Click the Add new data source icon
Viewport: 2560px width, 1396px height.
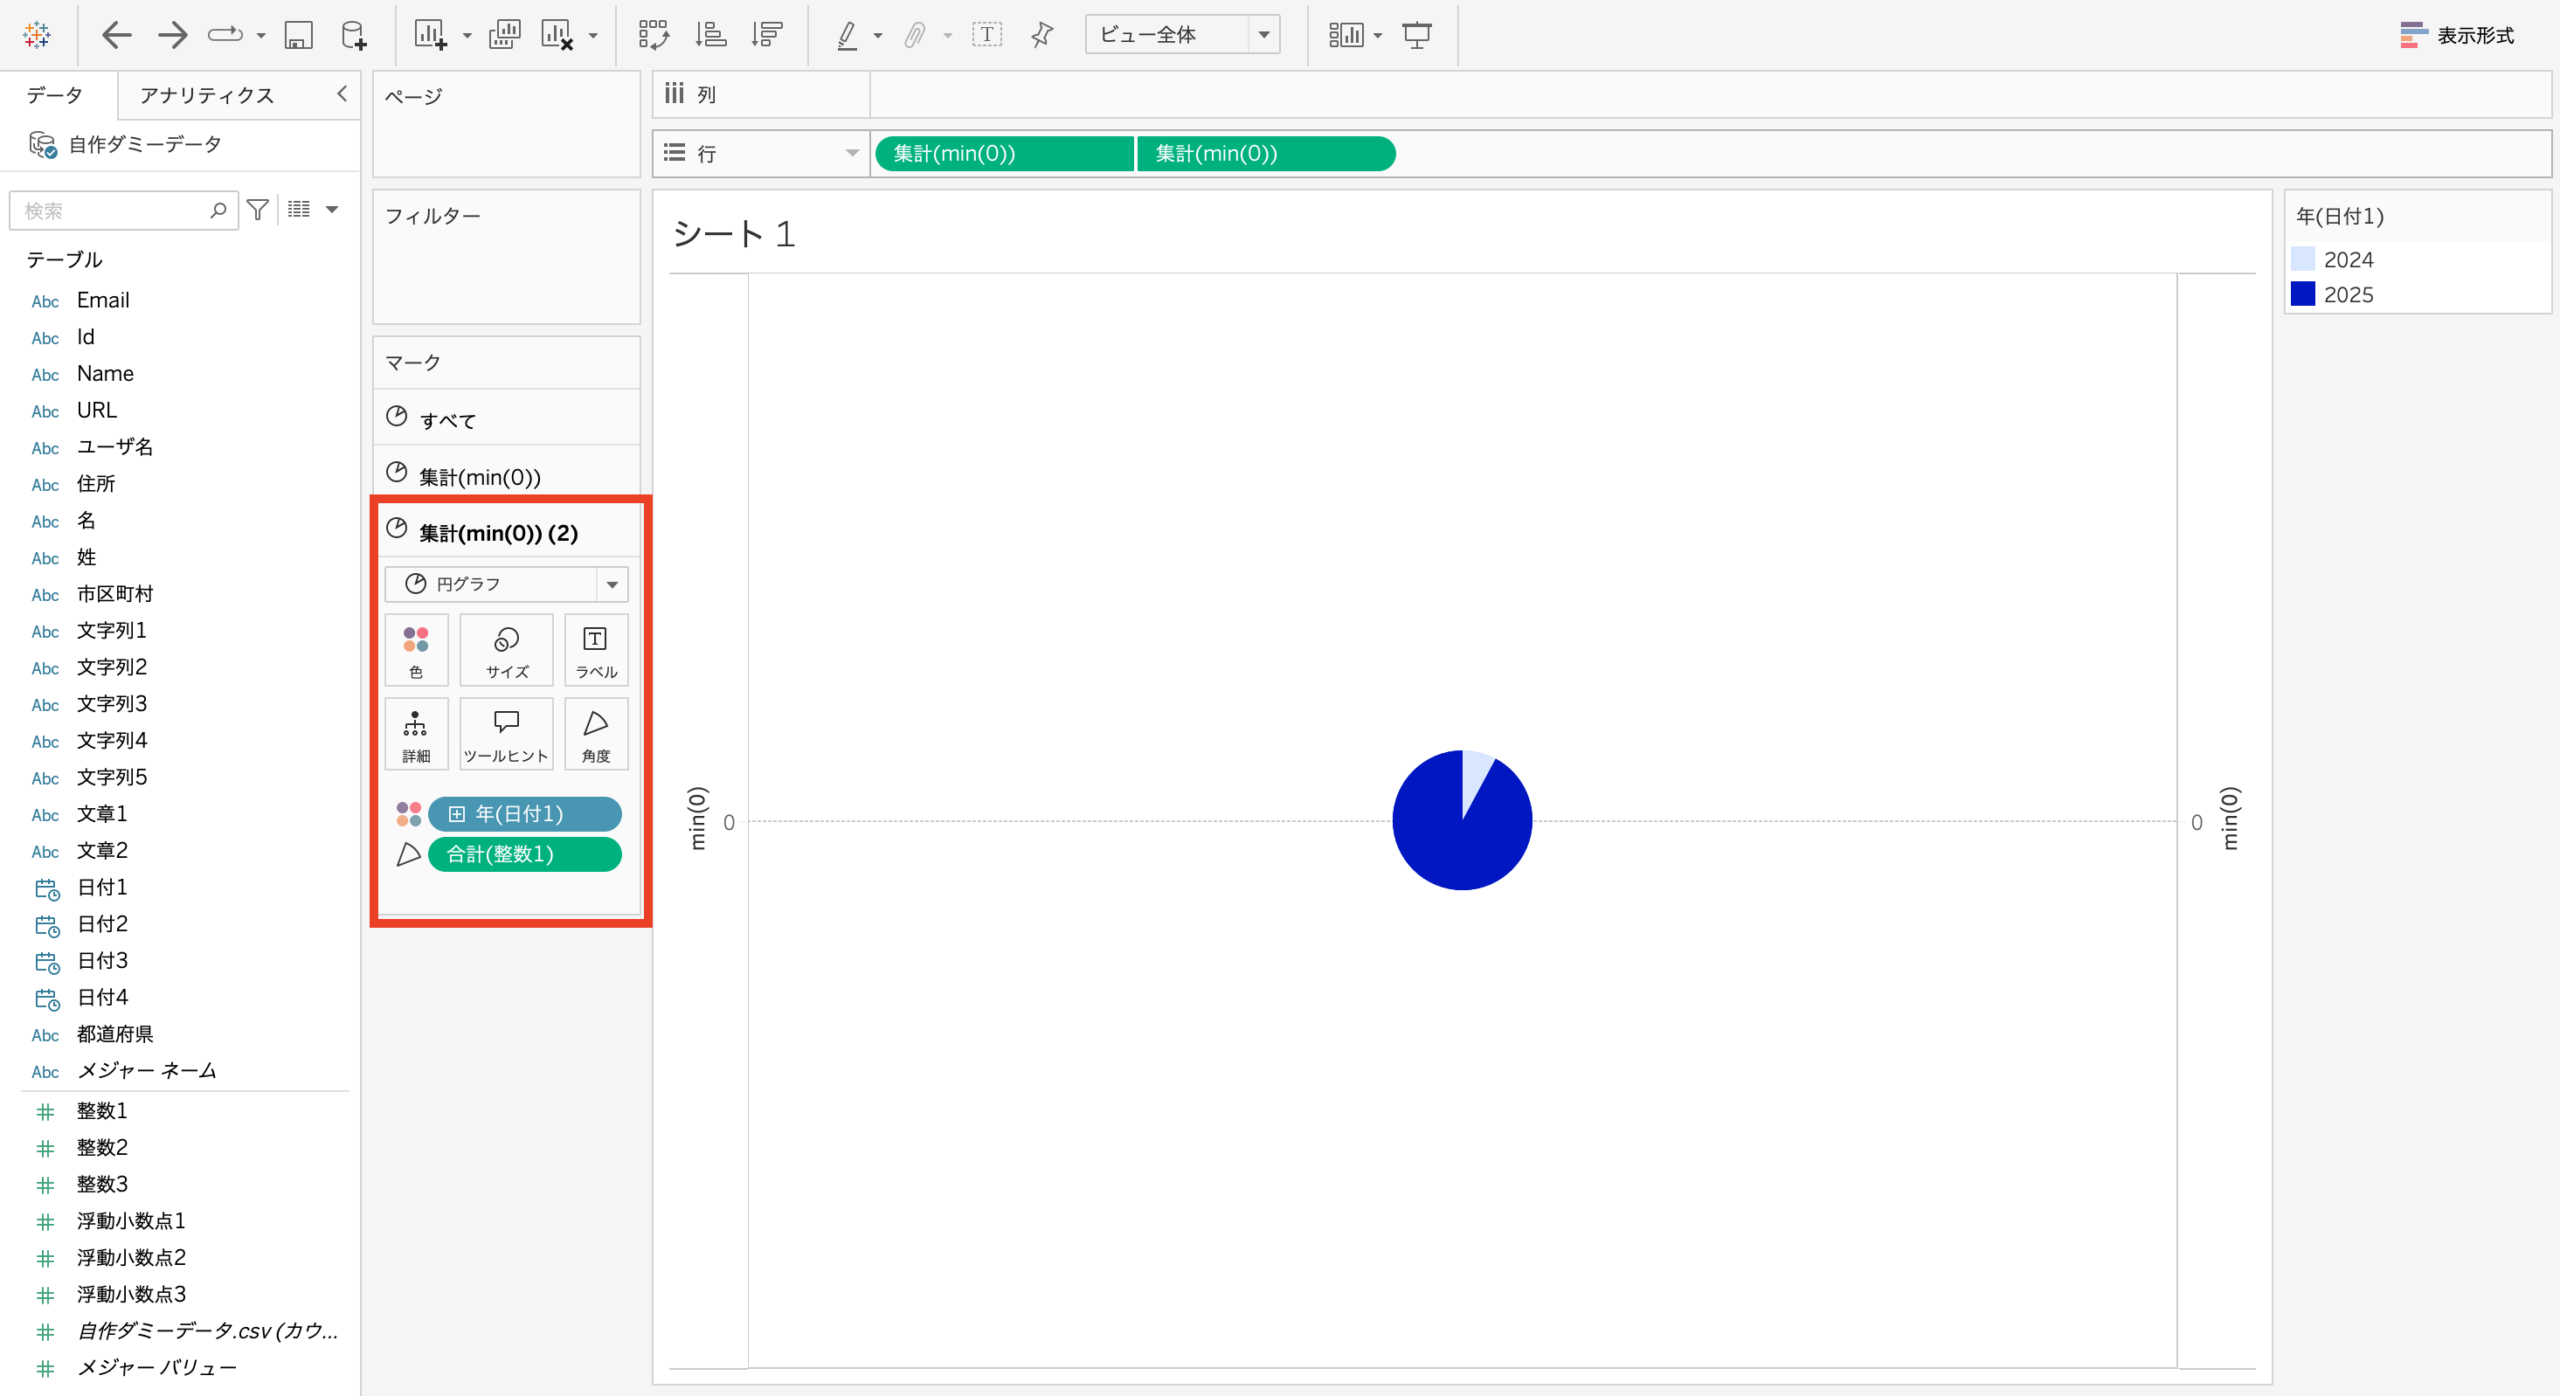point(354,35)
